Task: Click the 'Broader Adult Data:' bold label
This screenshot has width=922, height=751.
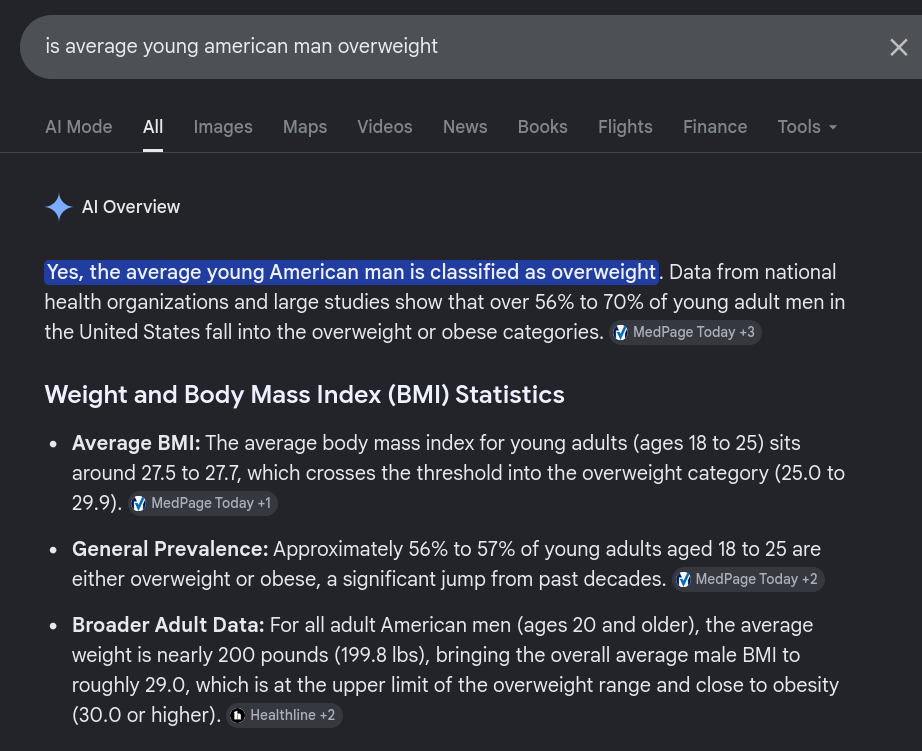Action: pos(168,625)
